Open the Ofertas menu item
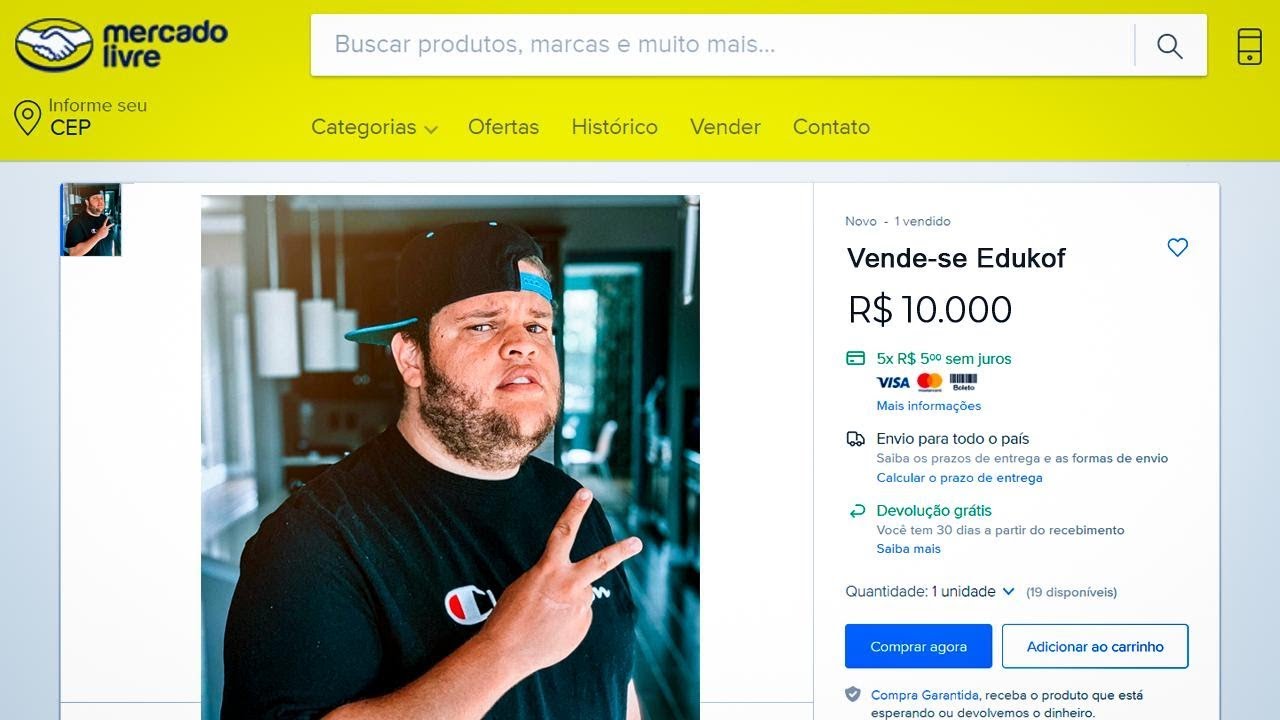This screenshot has width=1280, height=720. (503, 127)
